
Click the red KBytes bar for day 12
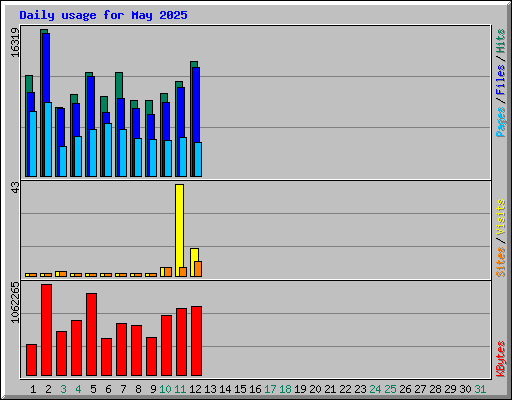pyautogui.click(x=197, y=341)
